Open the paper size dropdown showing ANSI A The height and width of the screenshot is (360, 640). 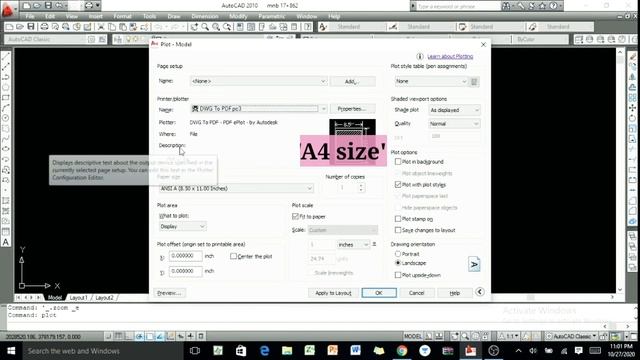pos(236,189)
